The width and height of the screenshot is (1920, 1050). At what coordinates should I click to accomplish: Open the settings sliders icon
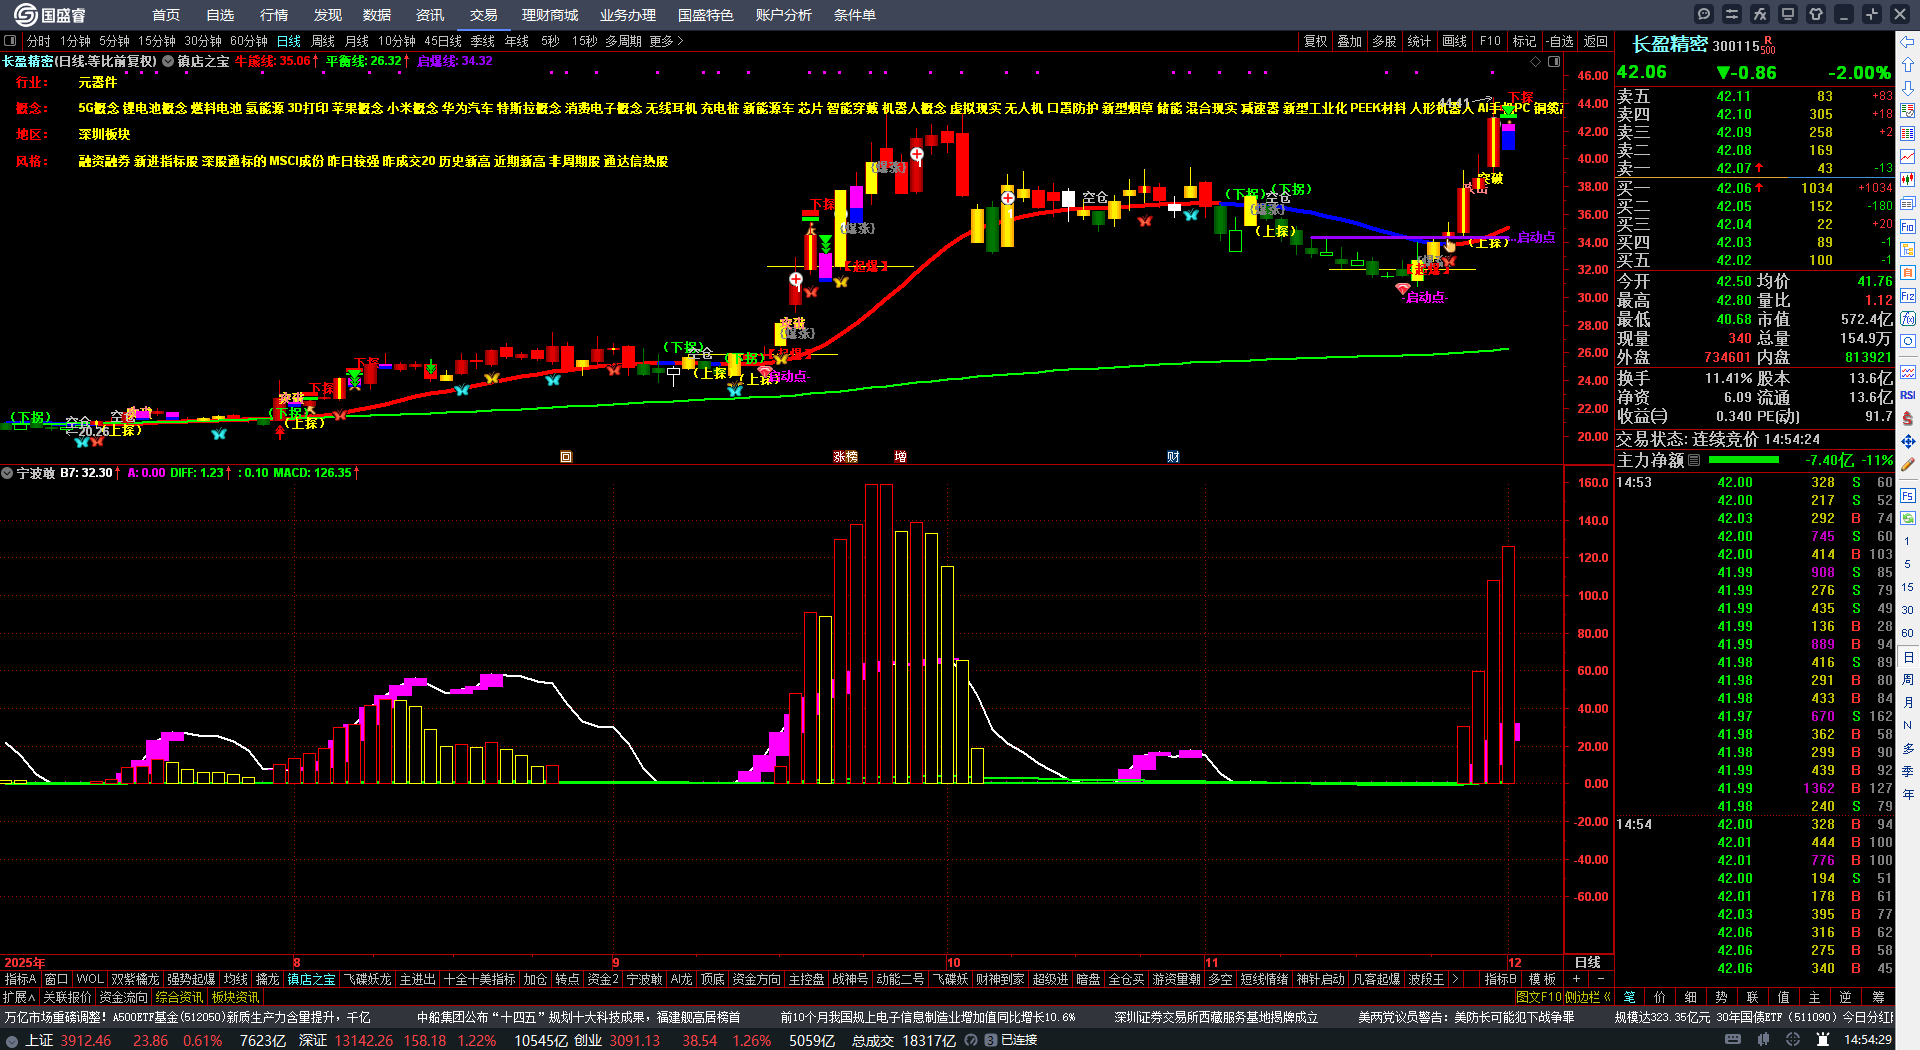(1732, 14)
